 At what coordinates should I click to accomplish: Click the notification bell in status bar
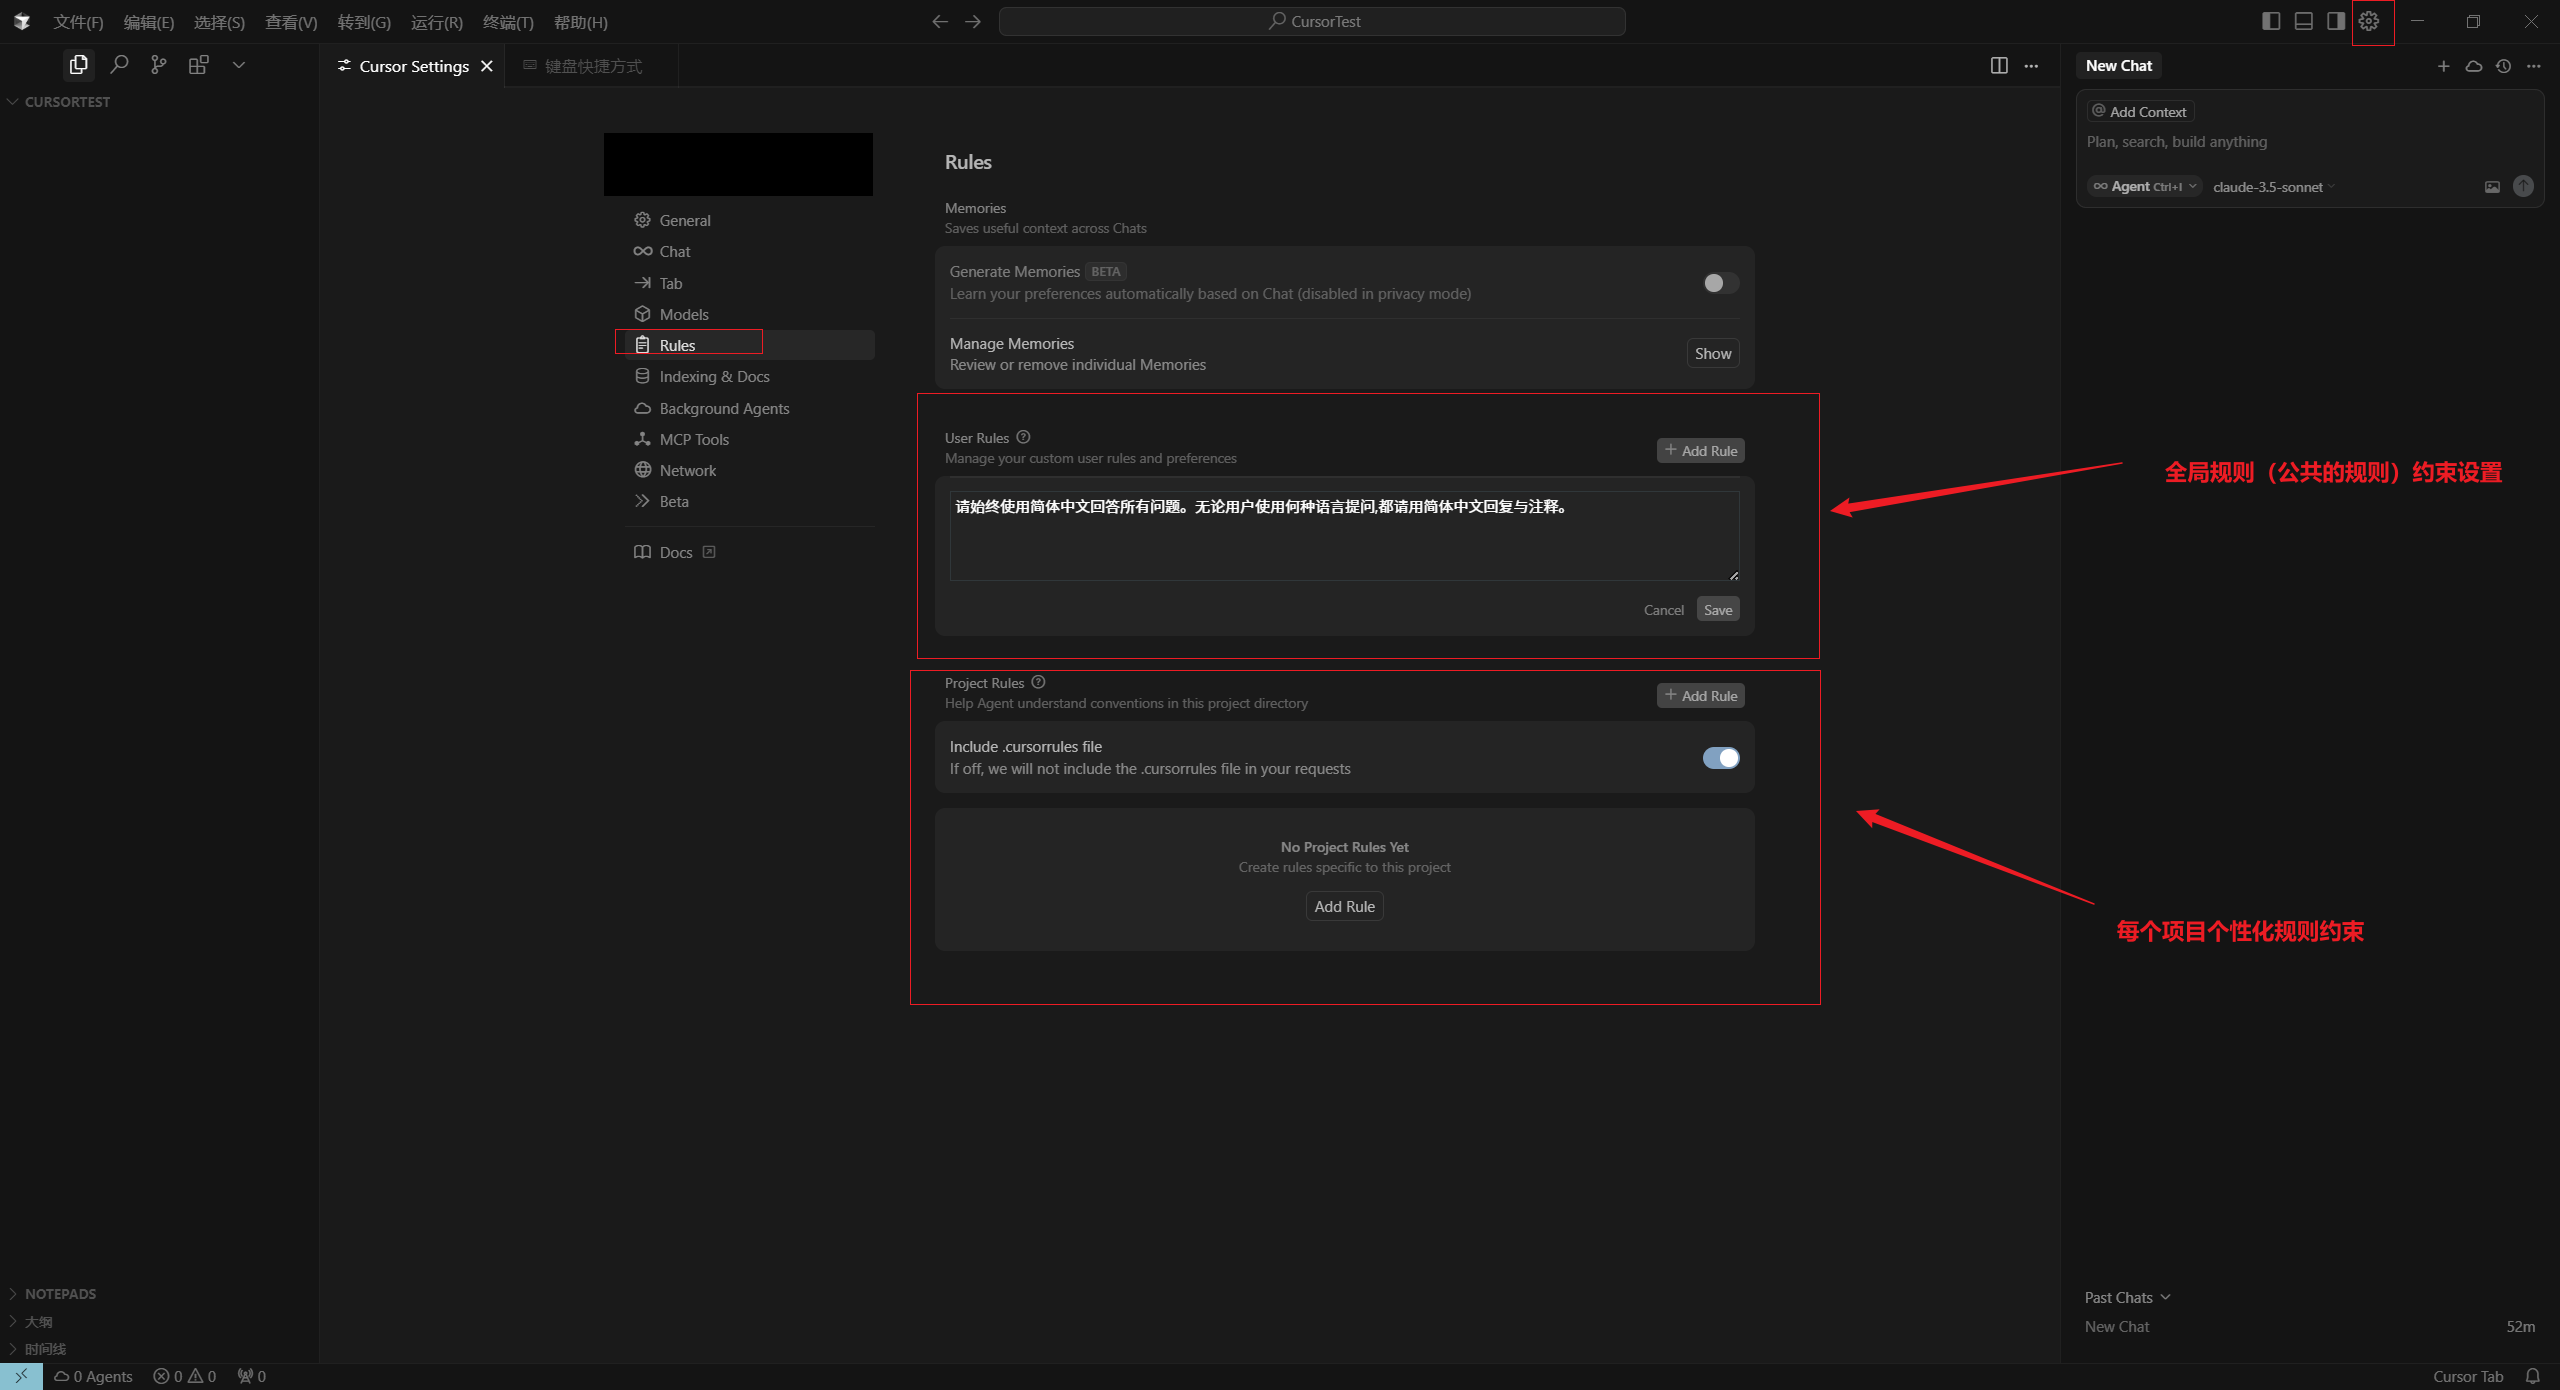coord(2532,1376)
